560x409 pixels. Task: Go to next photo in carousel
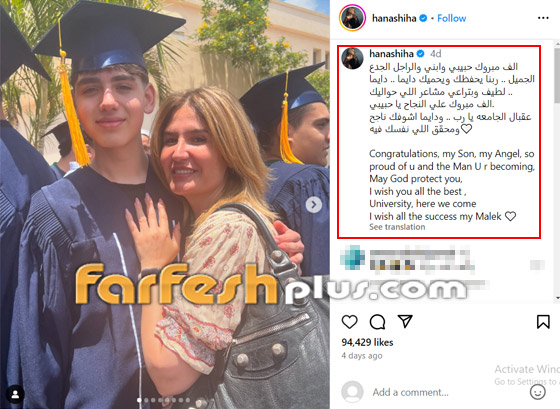pyautogui.click(x=314, y=205)
